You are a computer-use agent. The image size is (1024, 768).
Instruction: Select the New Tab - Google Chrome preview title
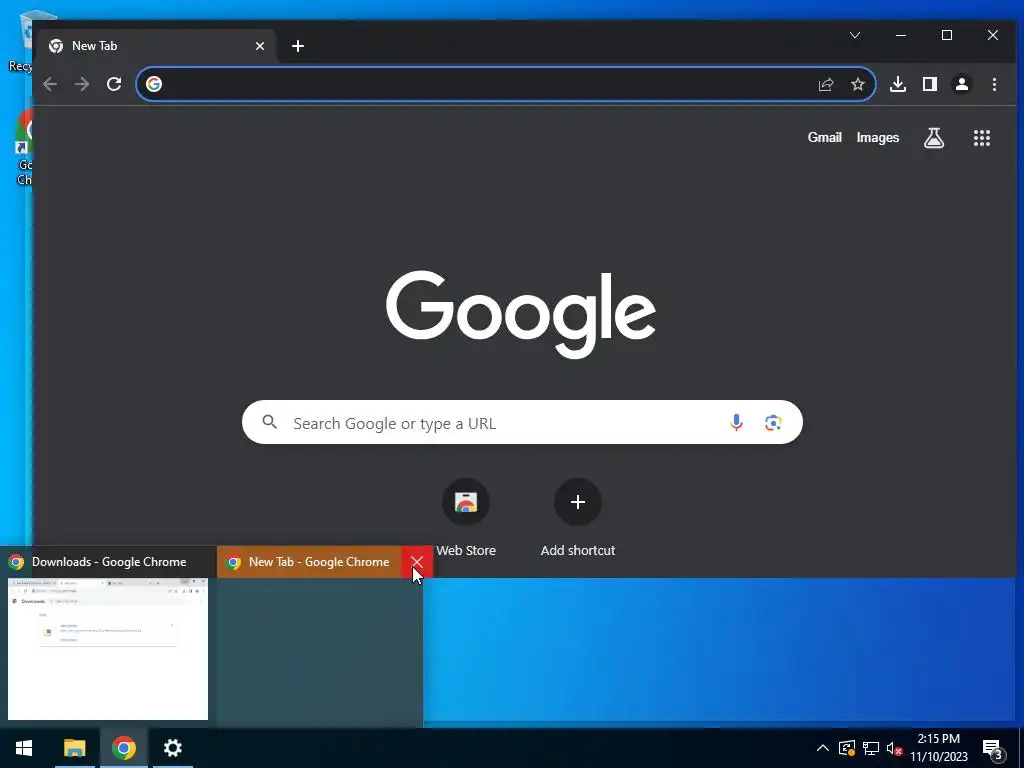pos(319,562)
